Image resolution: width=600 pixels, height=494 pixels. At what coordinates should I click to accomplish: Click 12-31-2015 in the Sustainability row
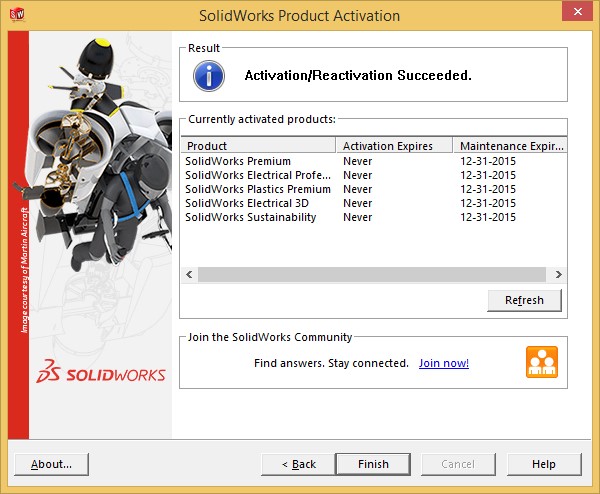[488, 217]
